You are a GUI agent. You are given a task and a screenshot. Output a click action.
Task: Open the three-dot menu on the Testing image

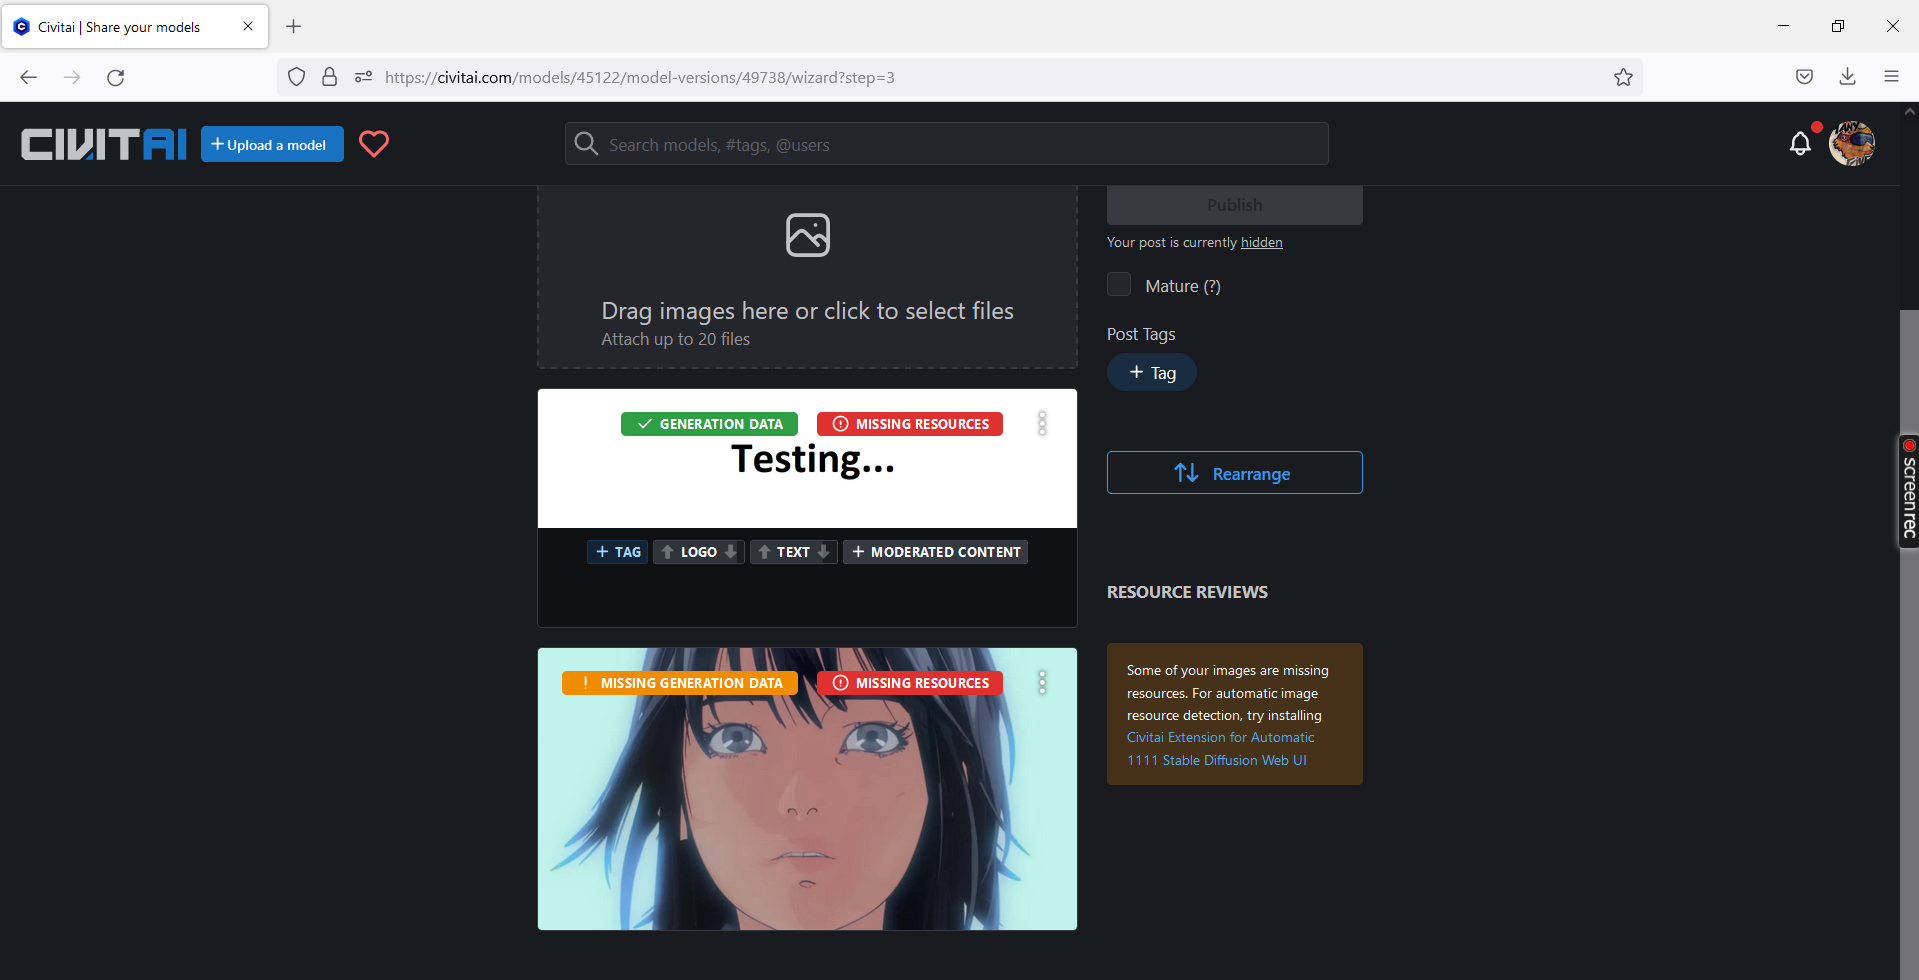1042,423
